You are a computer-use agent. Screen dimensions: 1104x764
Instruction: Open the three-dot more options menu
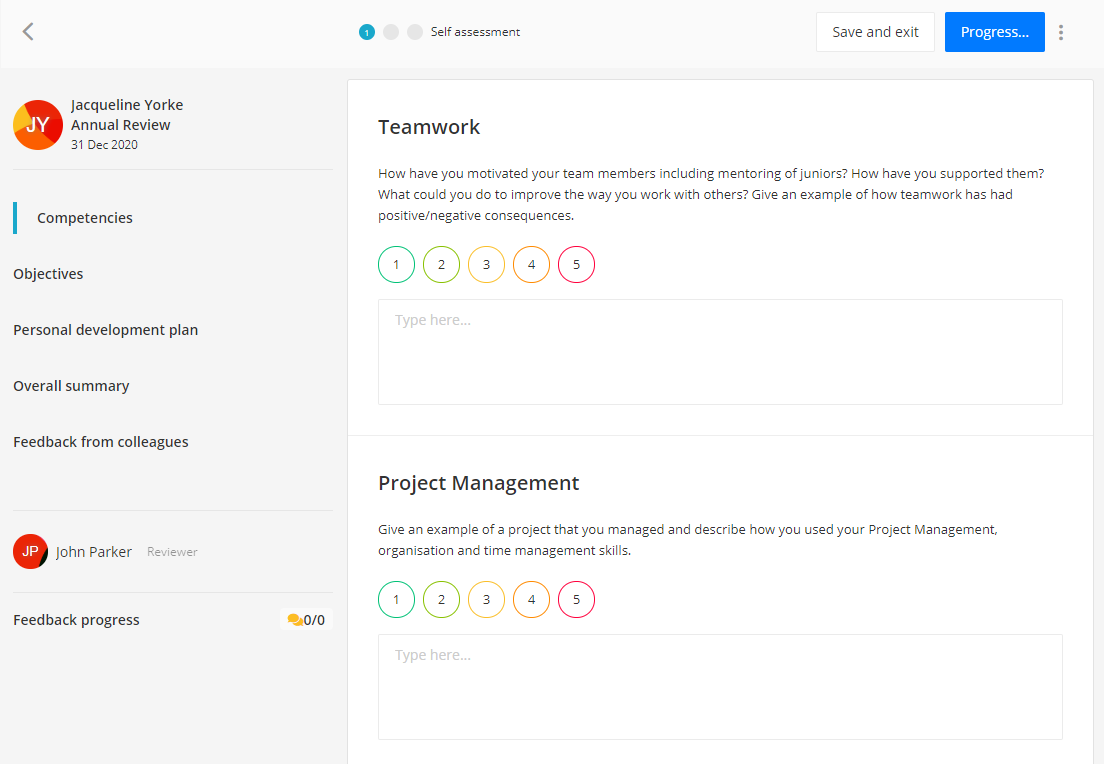[1061, 32]
